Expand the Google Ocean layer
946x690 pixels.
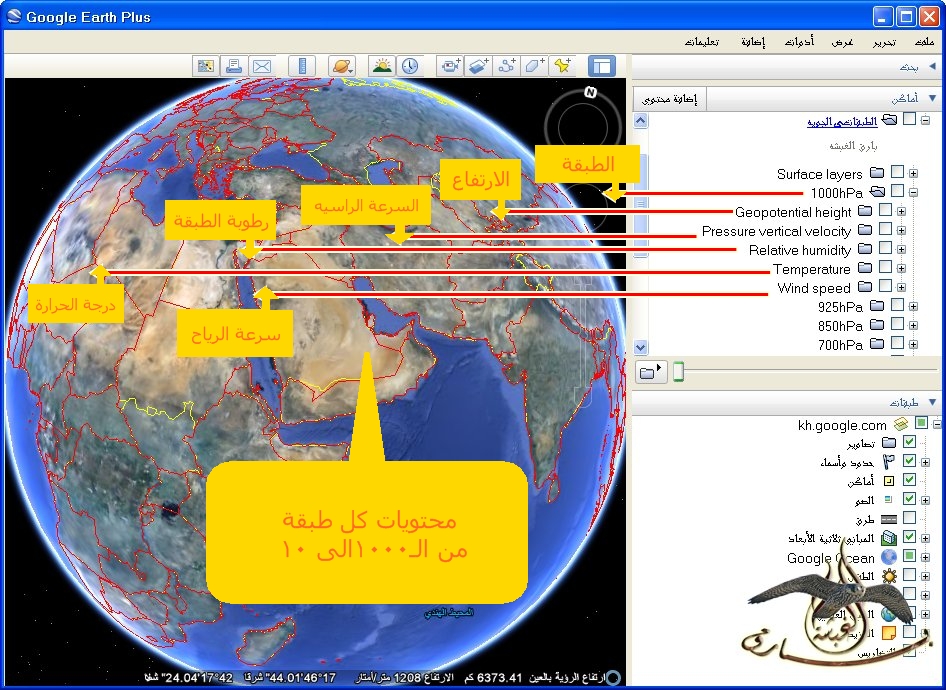[x=925, y=557]
